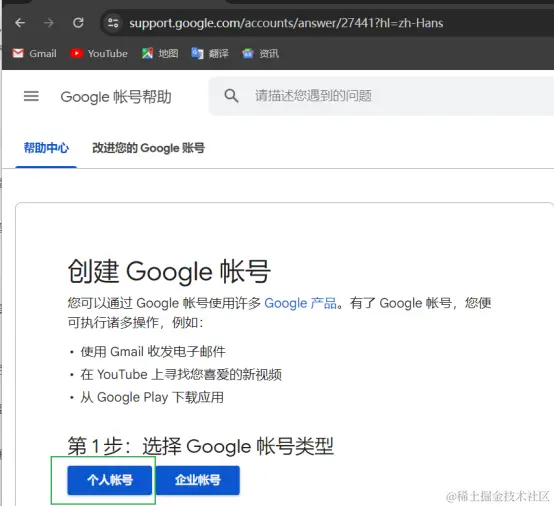
Task: Click the magnifier search icon
Action: (231, 96)
